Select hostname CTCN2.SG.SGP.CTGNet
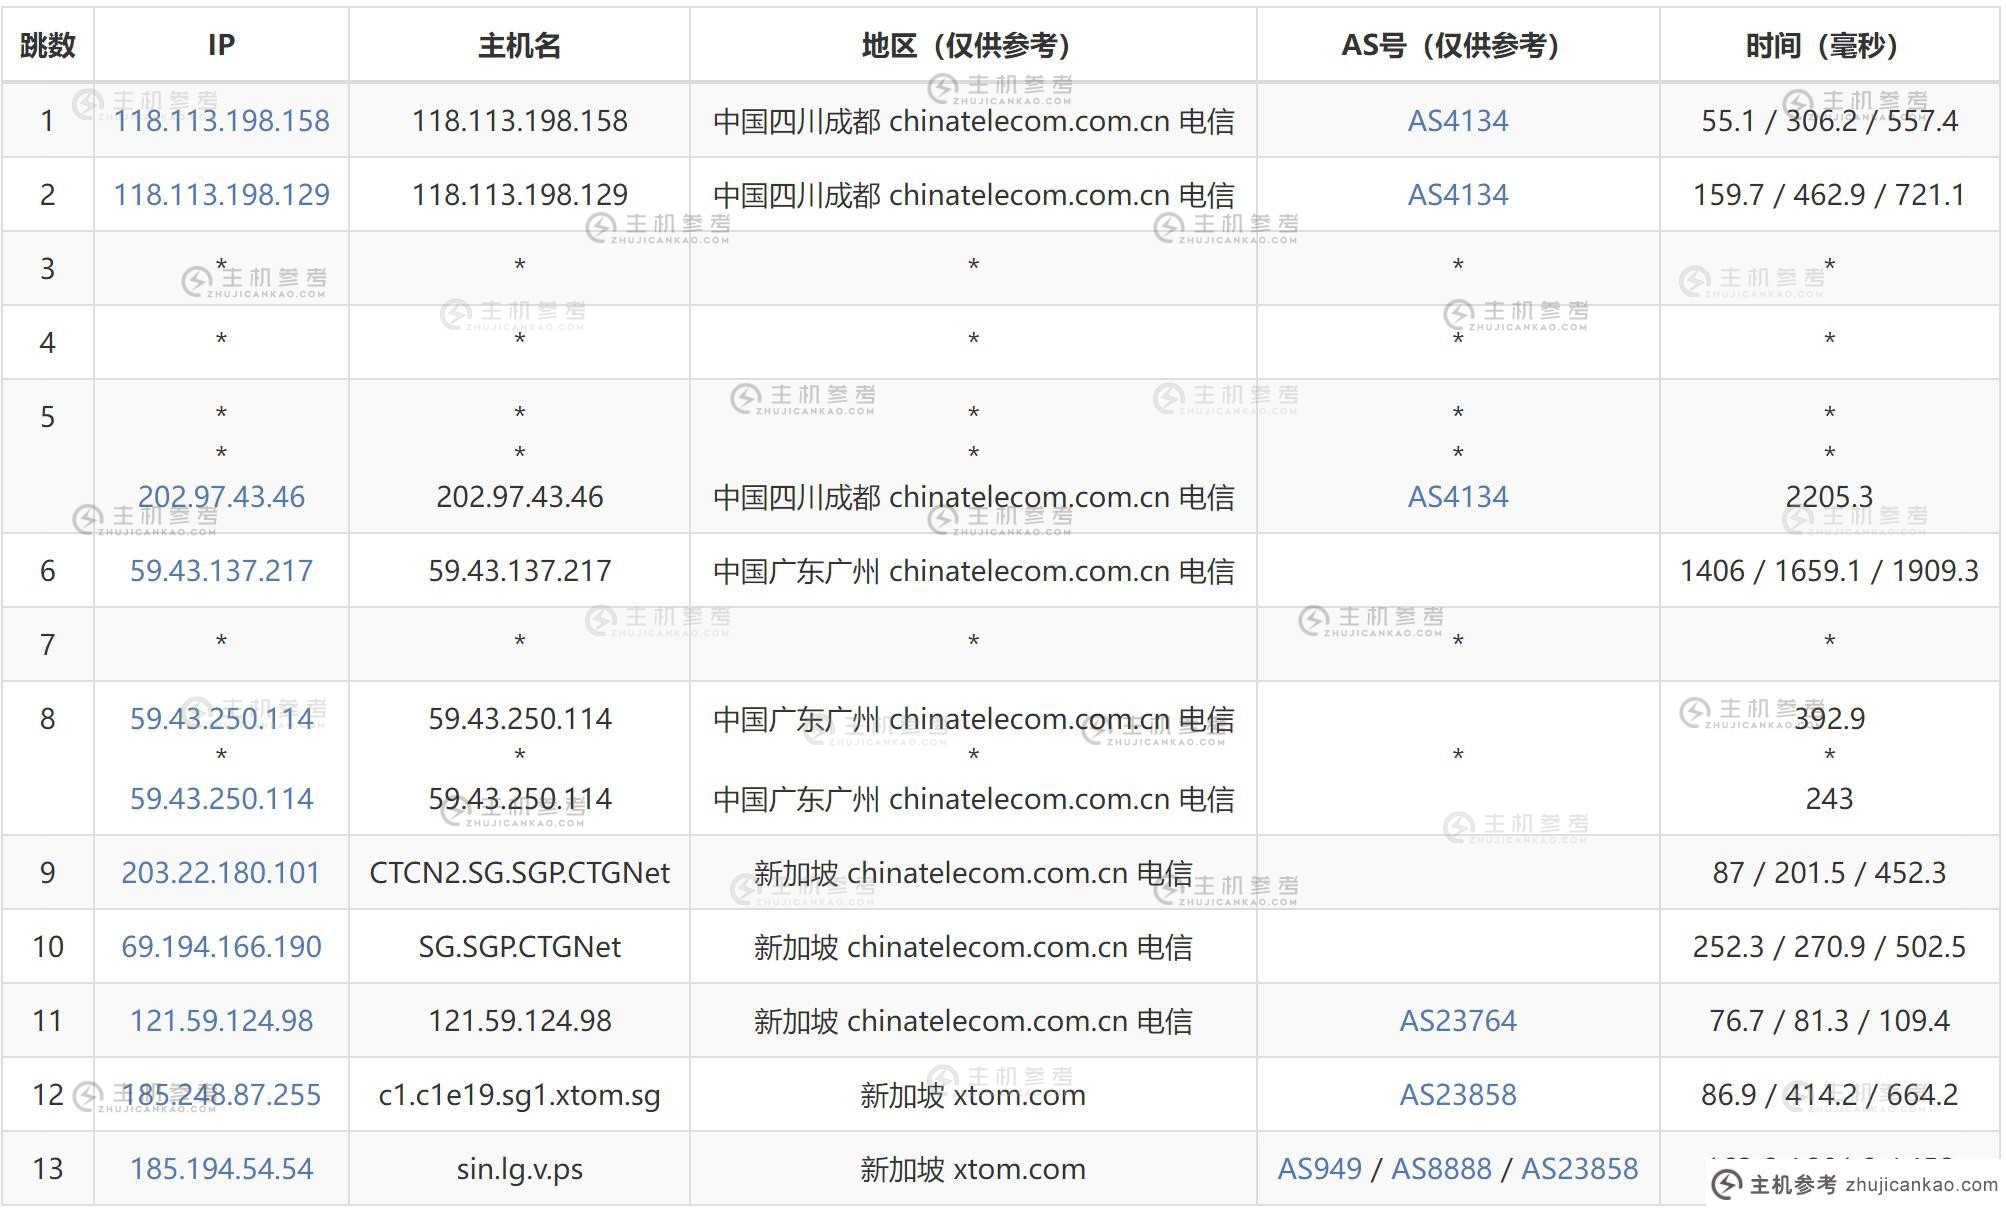The width and height of the screenshot is (2006, 1209). tap(519, 873)
